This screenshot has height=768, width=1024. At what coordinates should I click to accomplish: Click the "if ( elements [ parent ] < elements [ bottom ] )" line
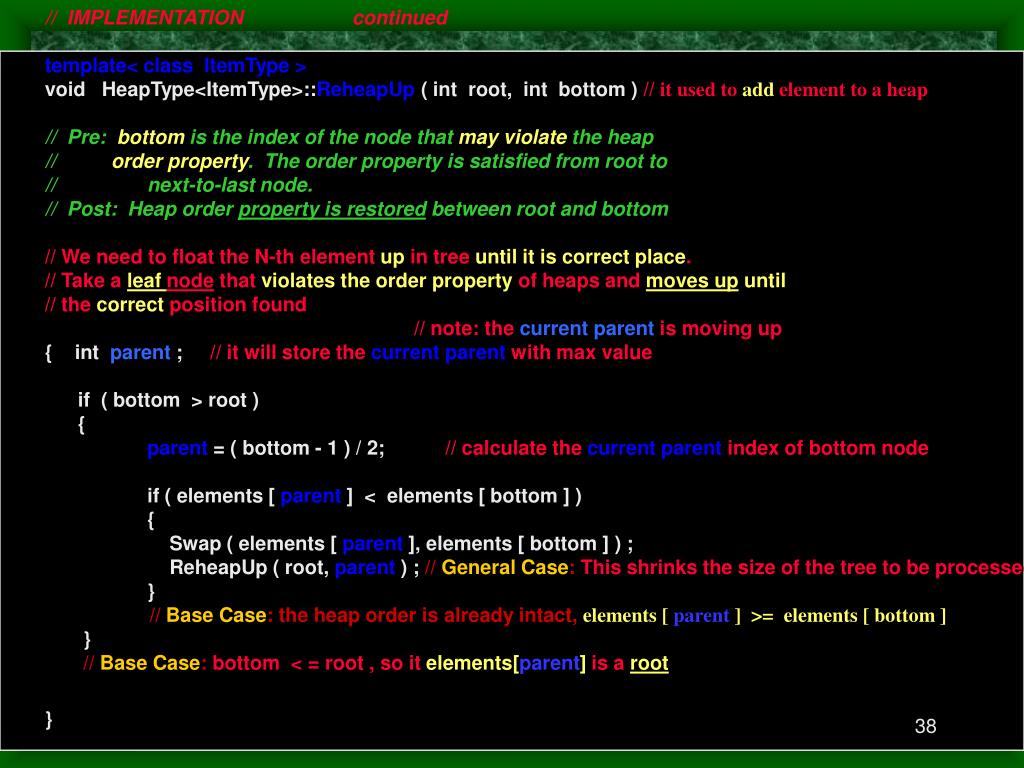(x=364, y=496)
